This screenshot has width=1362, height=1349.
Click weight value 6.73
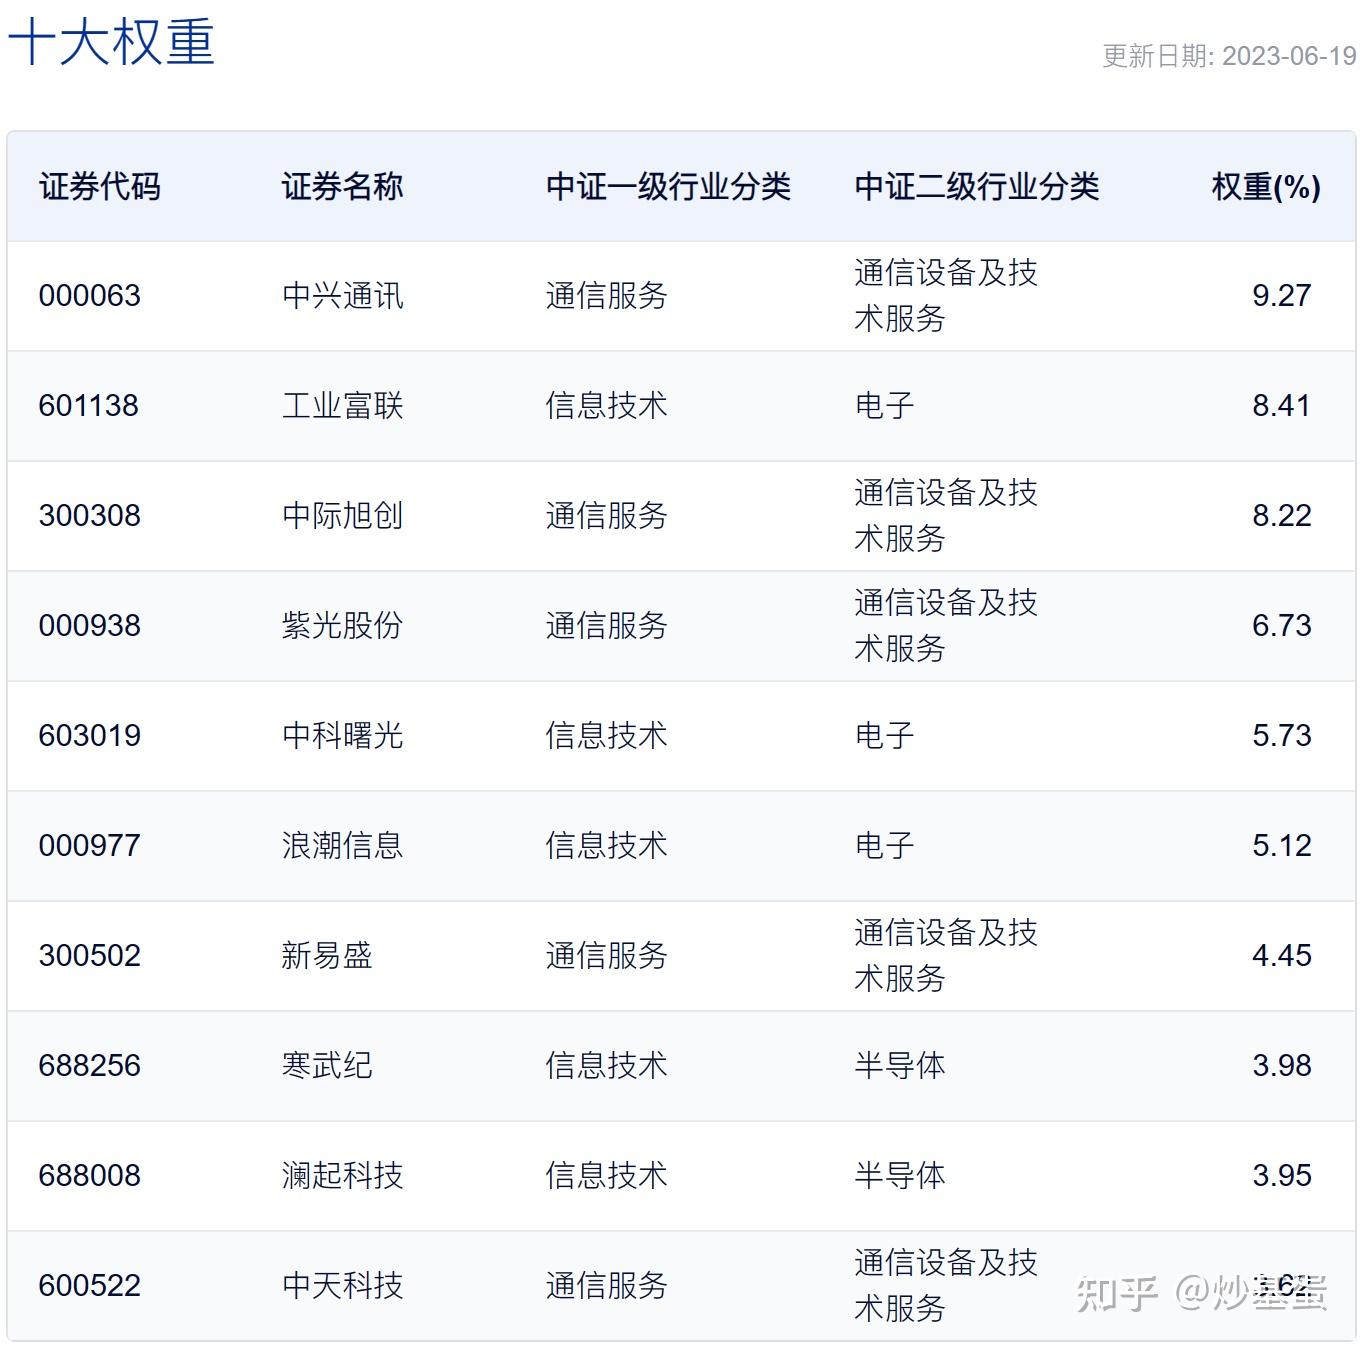(1281, 626)
